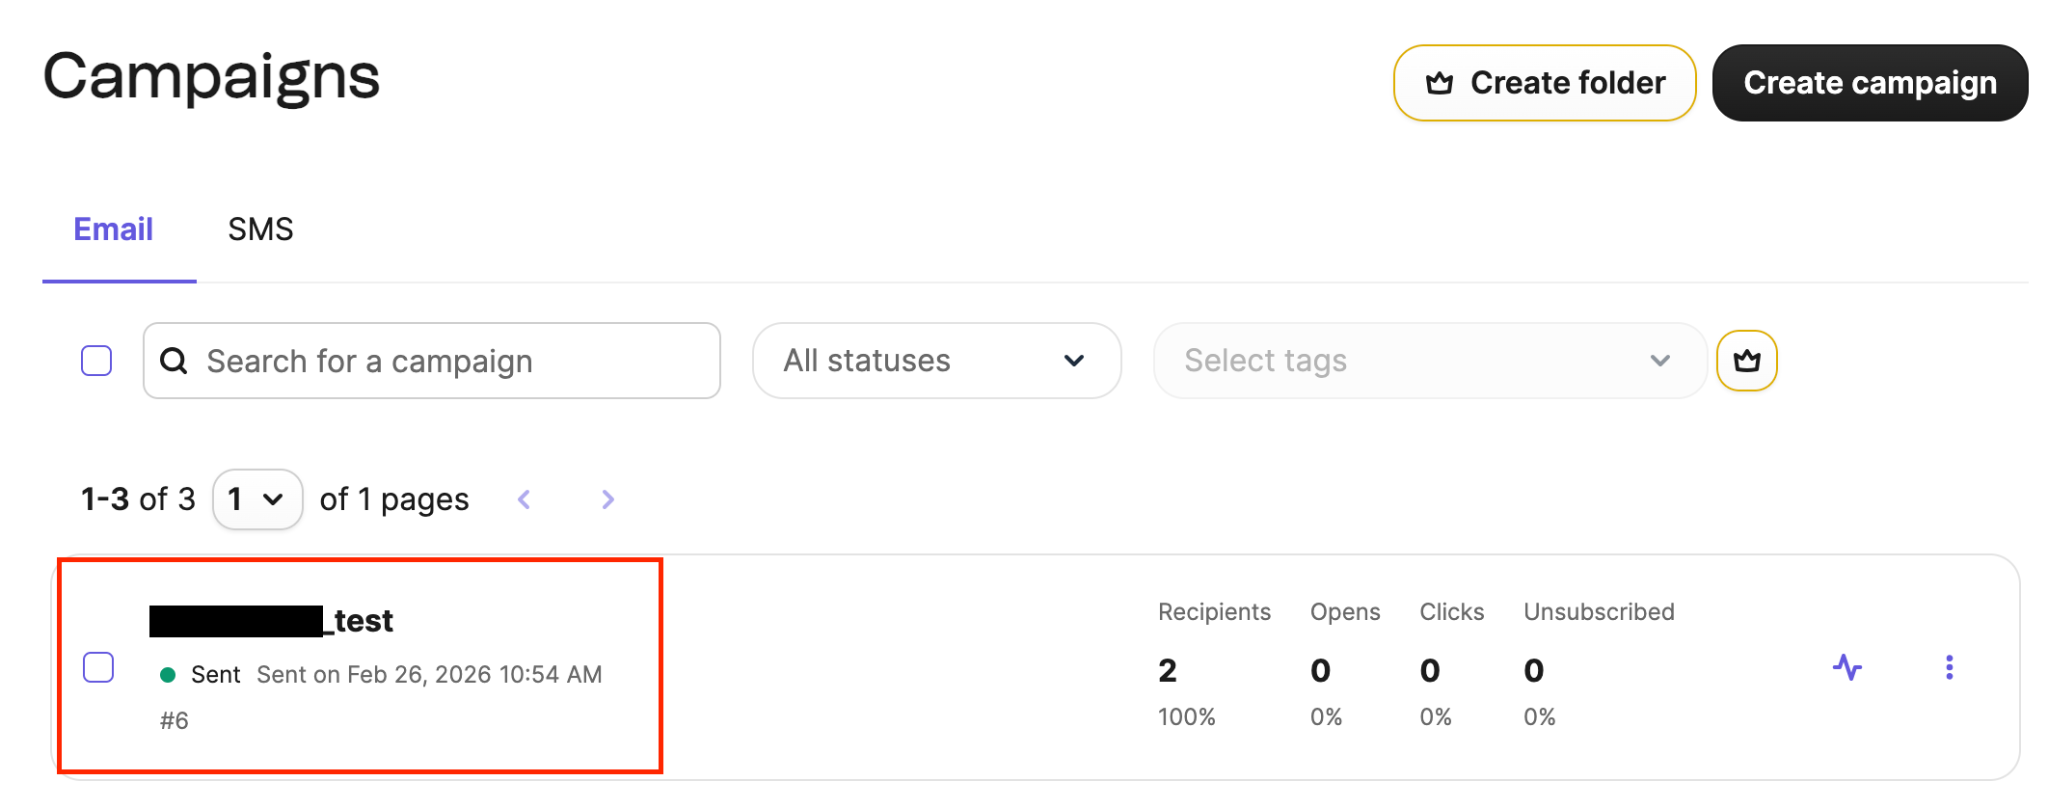
Task: Switch to the Email tab
Action: tap(113, 229)
